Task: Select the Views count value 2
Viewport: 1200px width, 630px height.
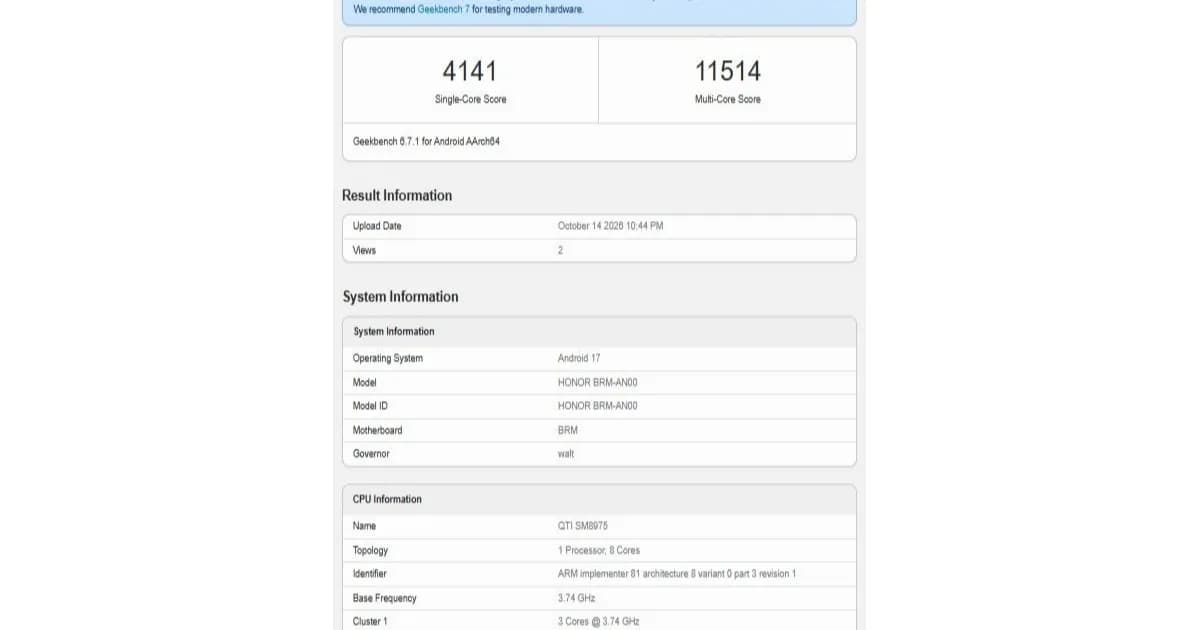Action: pyautogui.click(x=560, y=250)
